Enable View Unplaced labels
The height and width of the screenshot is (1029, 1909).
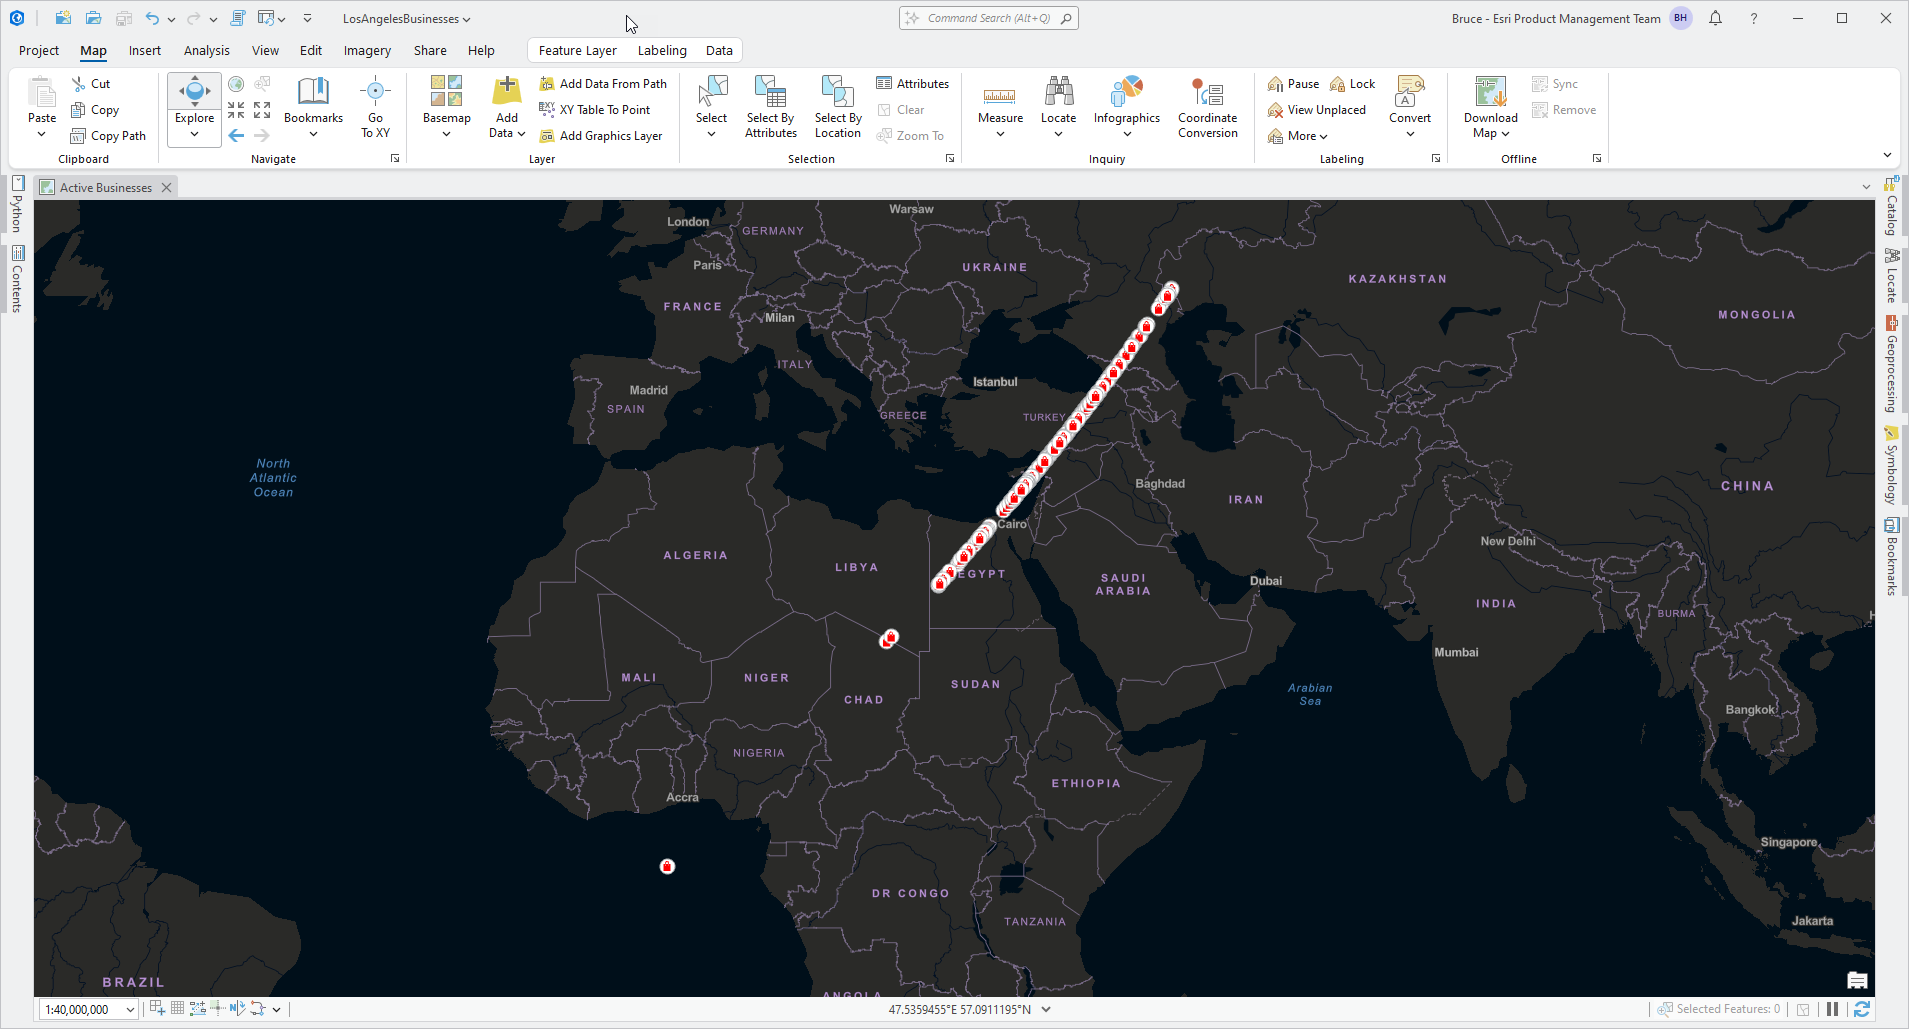pos(1316,109)
